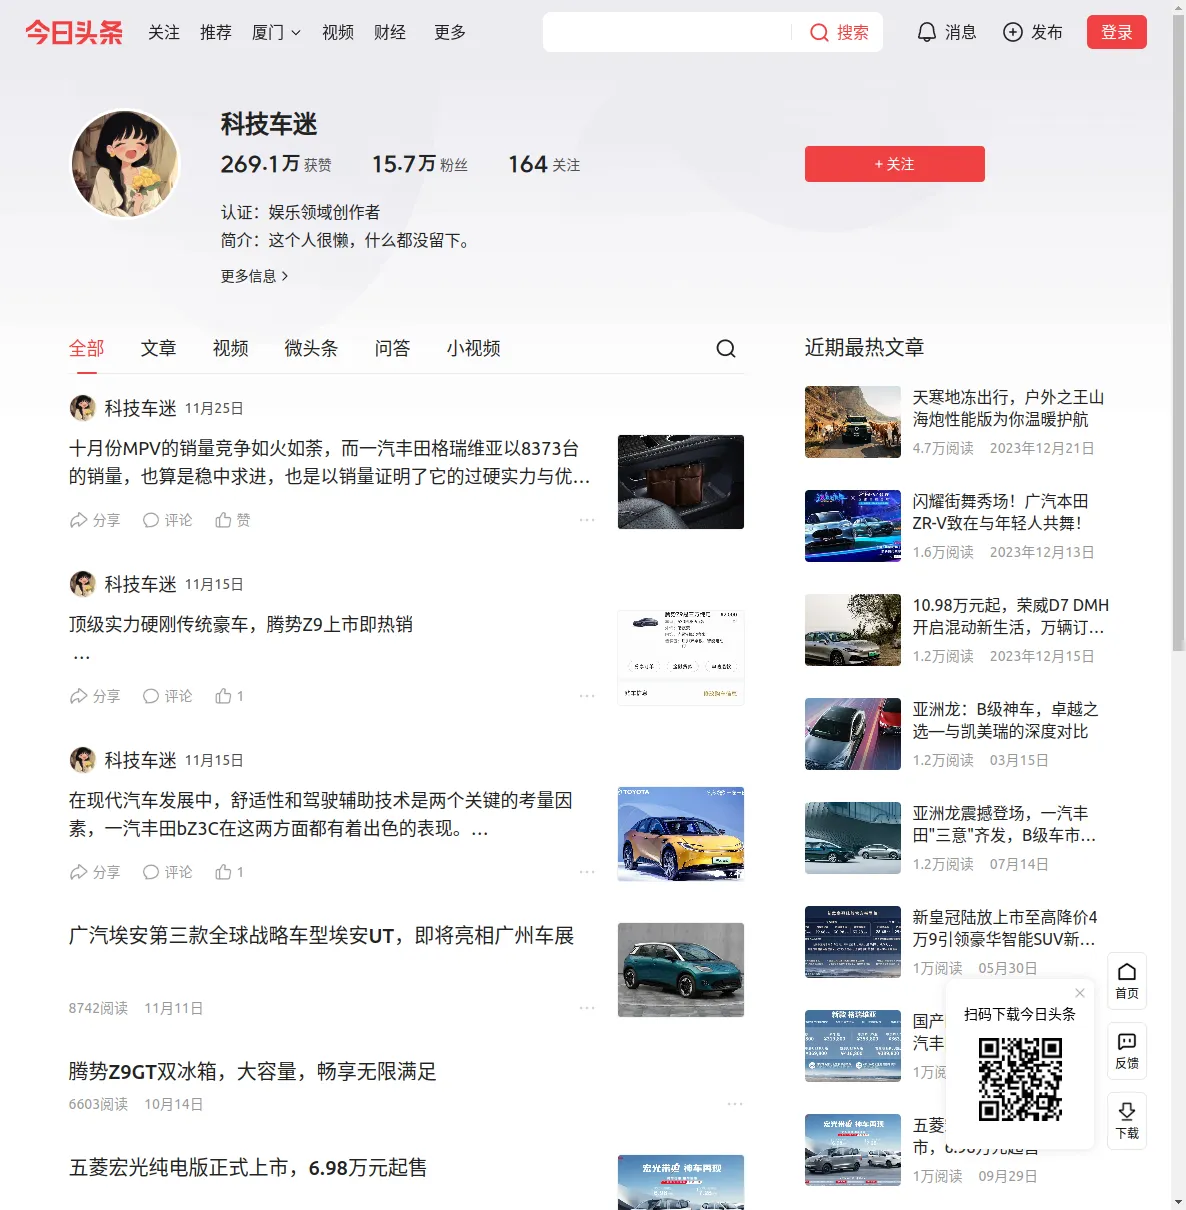This screenshot has height=1210, width=1186.
Task: Scan the 今日头条 download QR code
Action: pyautogui.click(x=1020, y=1079)
